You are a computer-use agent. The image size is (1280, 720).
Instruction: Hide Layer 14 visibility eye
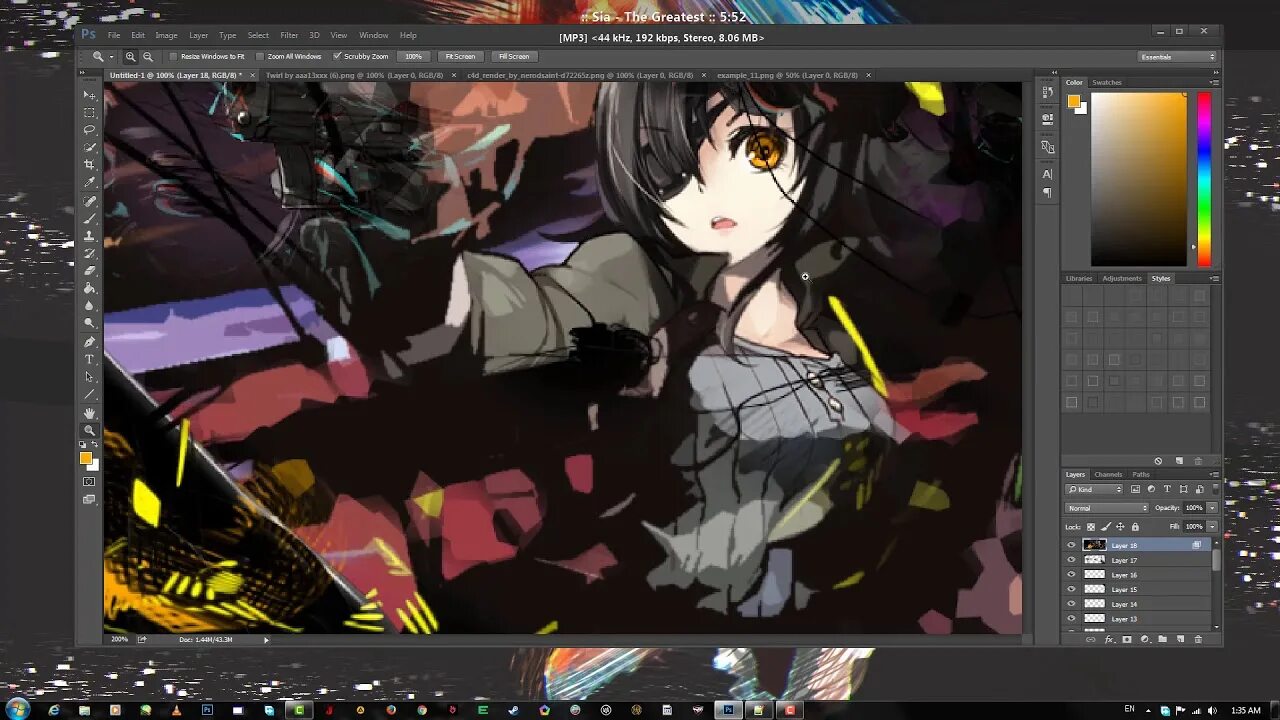[1071, 604]
